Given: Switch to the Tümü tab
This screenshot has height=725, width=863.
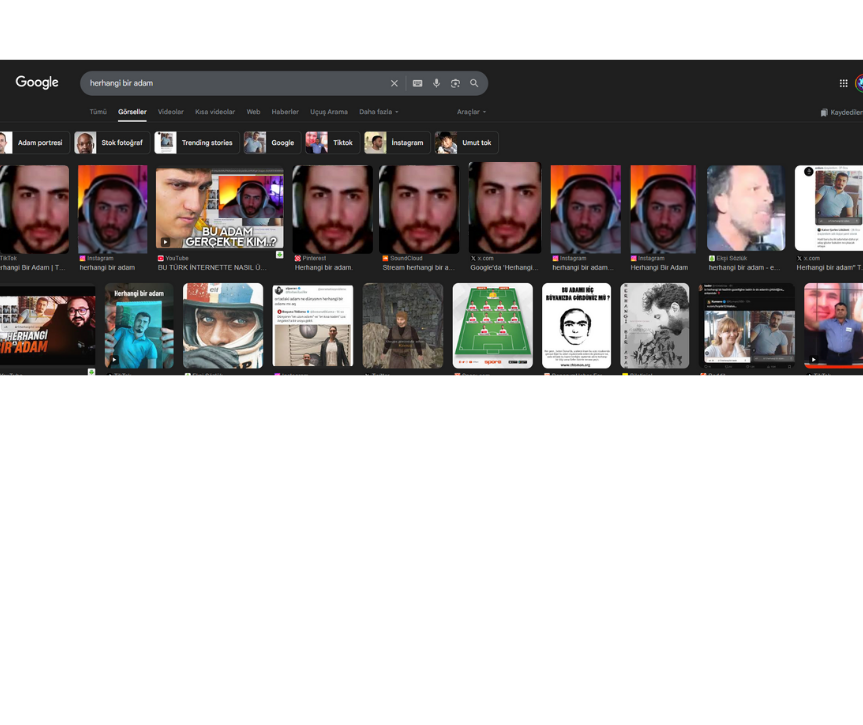Looking at the screenshot, I should [x=98, y=112].
